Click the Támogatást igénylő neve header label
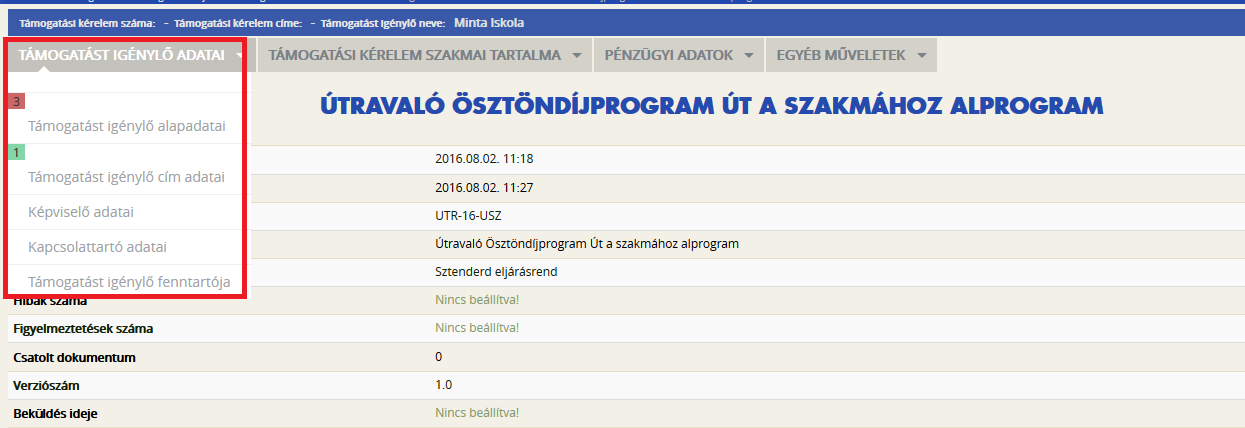Screen dimensions: 1245x428 [x=382, y=22]
